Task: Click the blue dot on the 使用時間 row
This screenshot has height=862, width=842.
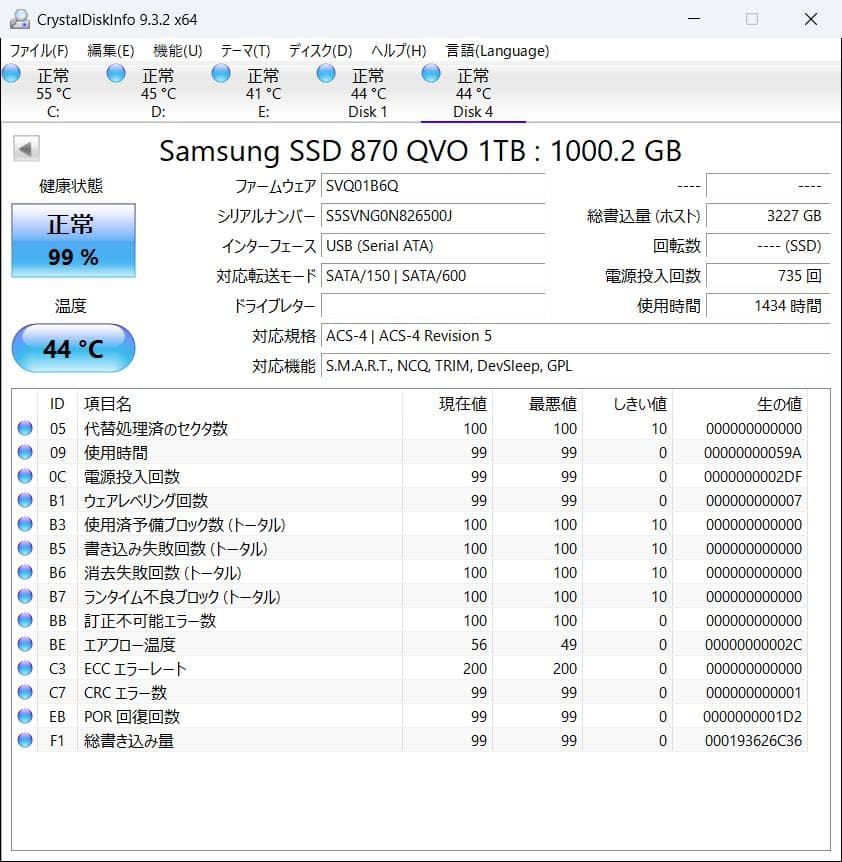Action: click(25, 452)
